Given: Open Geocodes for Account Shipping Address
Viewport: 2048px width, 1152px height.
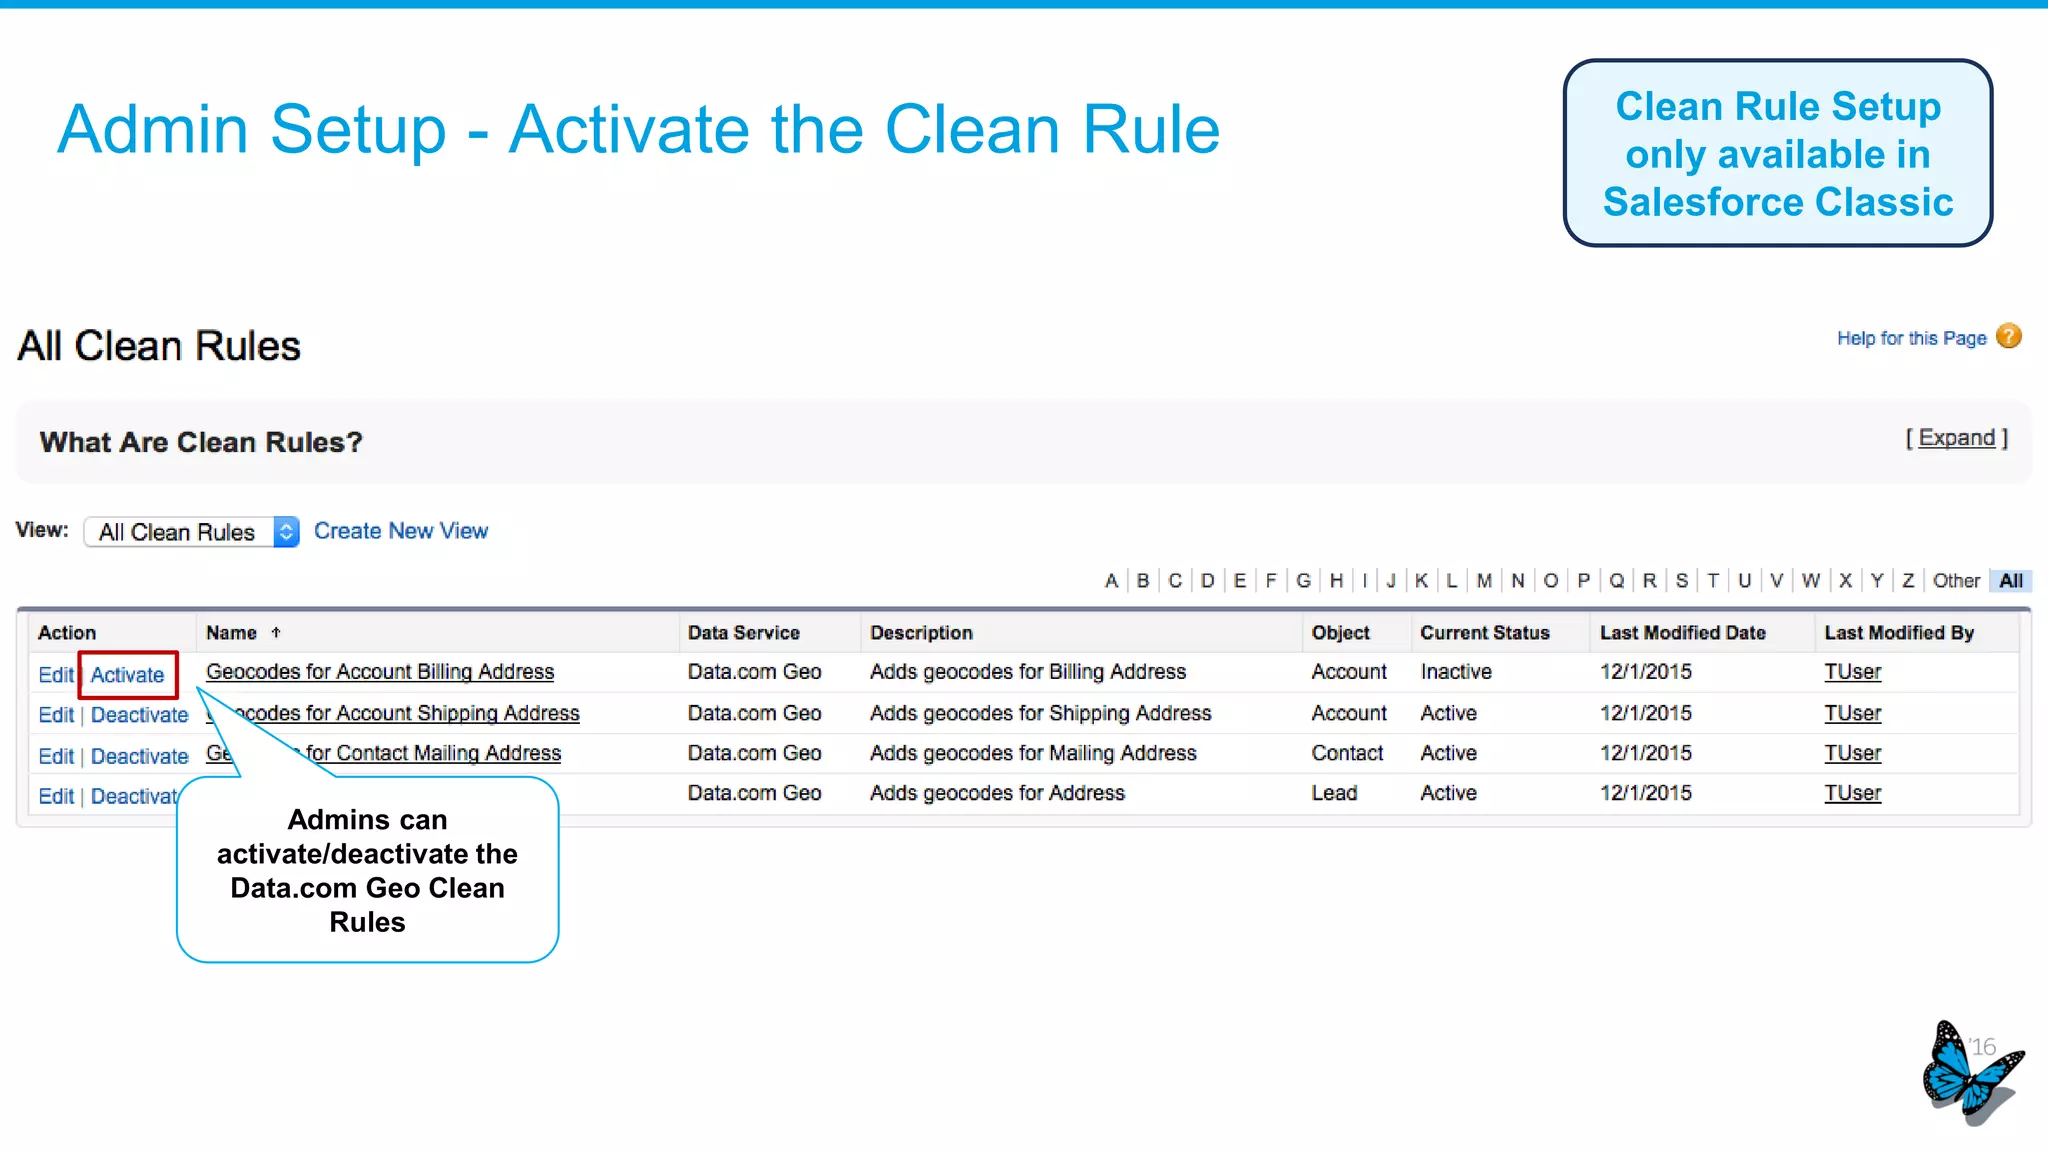Looking at the screenshot, I should (393, 713).
